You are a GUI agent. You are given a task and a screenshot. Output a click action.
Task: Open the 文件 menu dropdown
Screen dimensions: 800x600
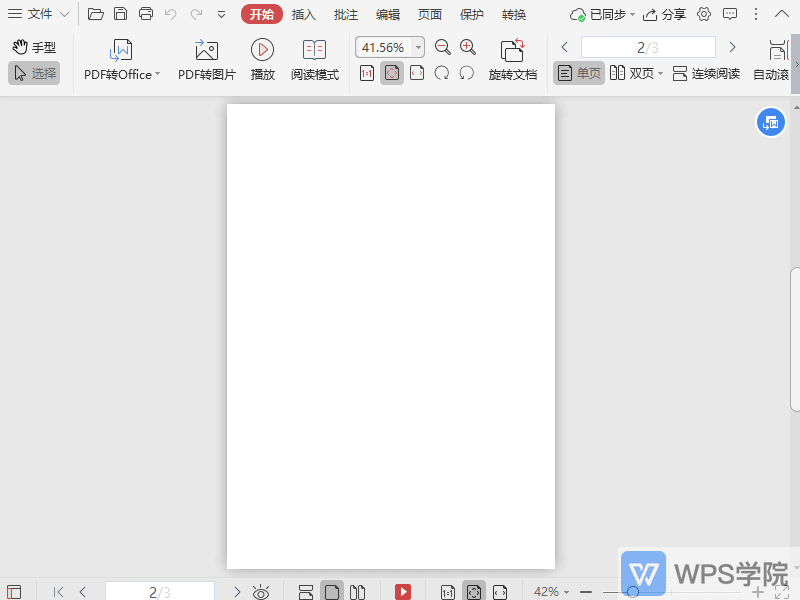click(39, 14)
